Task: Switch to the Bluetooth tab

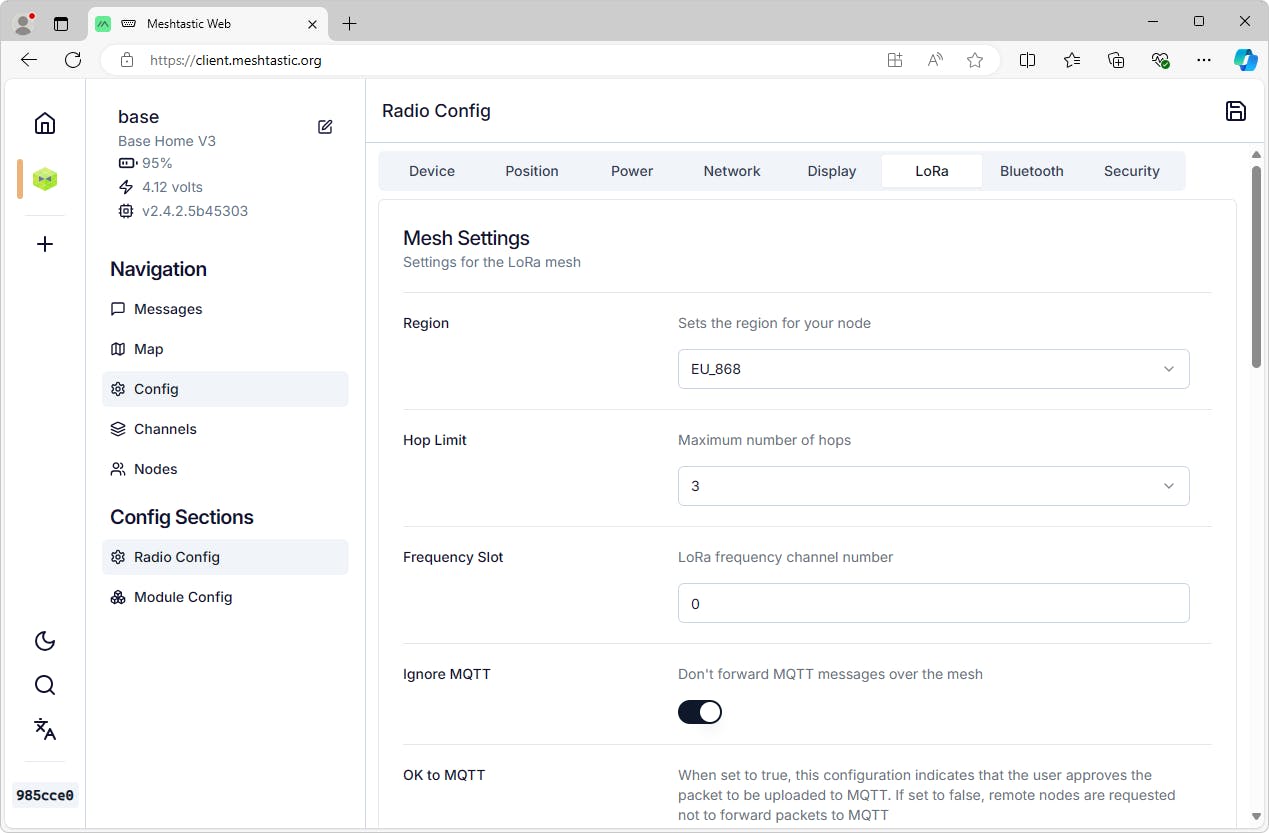Action: point(1031,171)
